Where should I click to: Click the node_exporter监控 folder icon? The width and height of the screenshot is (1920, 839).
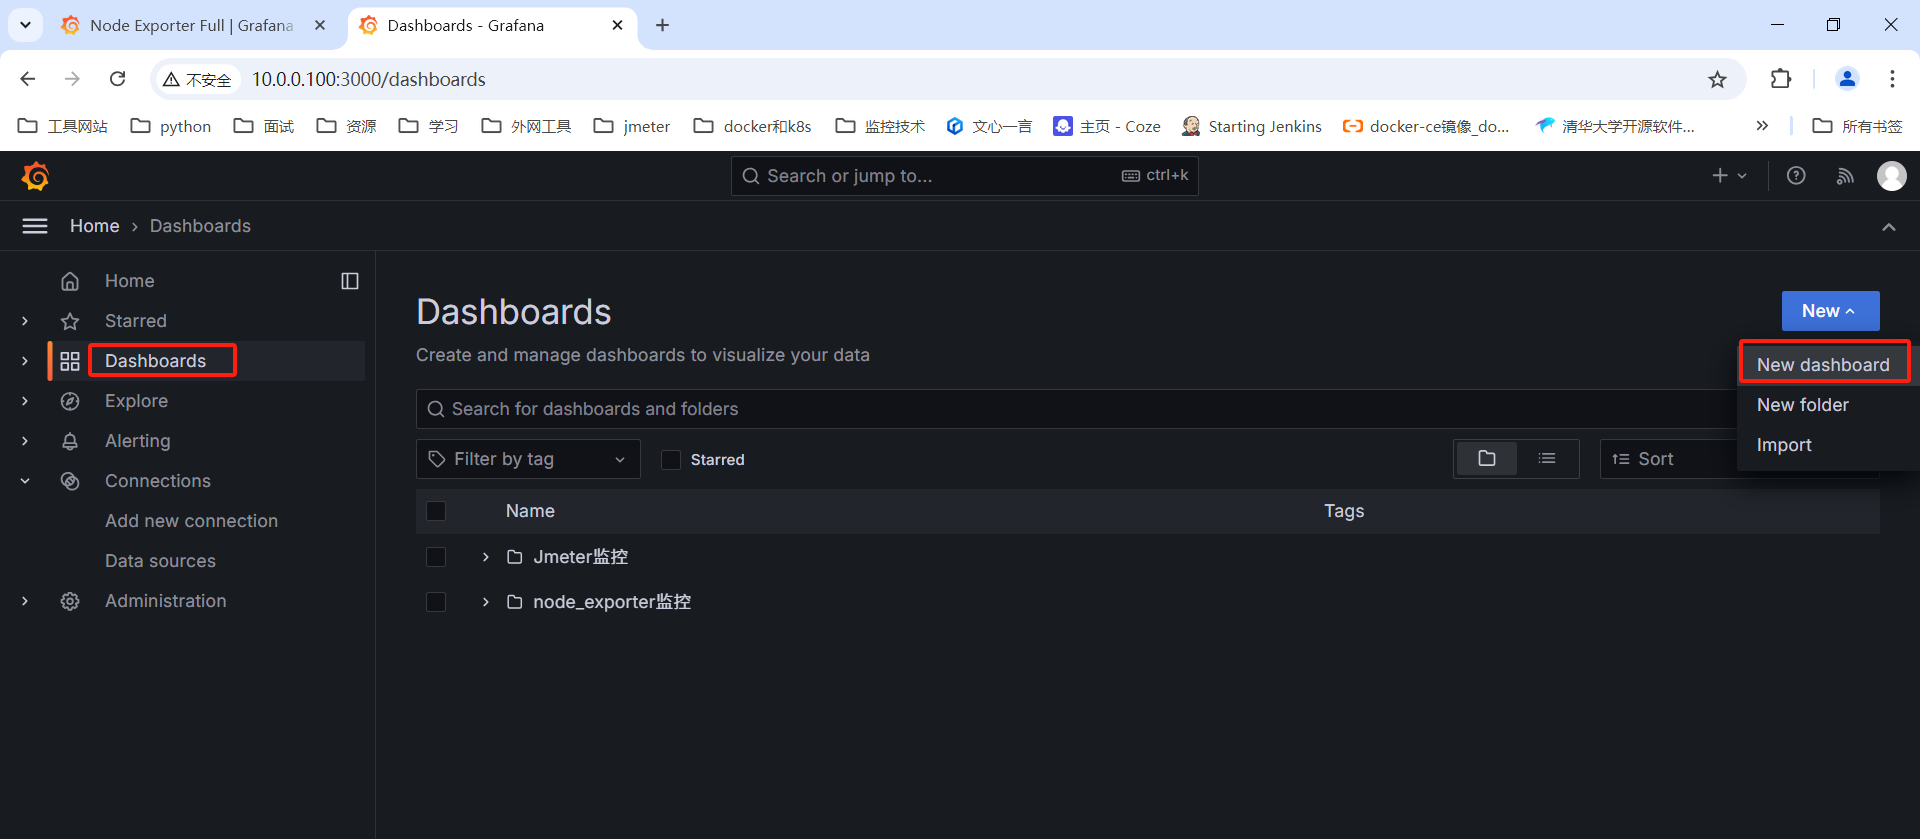click(515, 602)
